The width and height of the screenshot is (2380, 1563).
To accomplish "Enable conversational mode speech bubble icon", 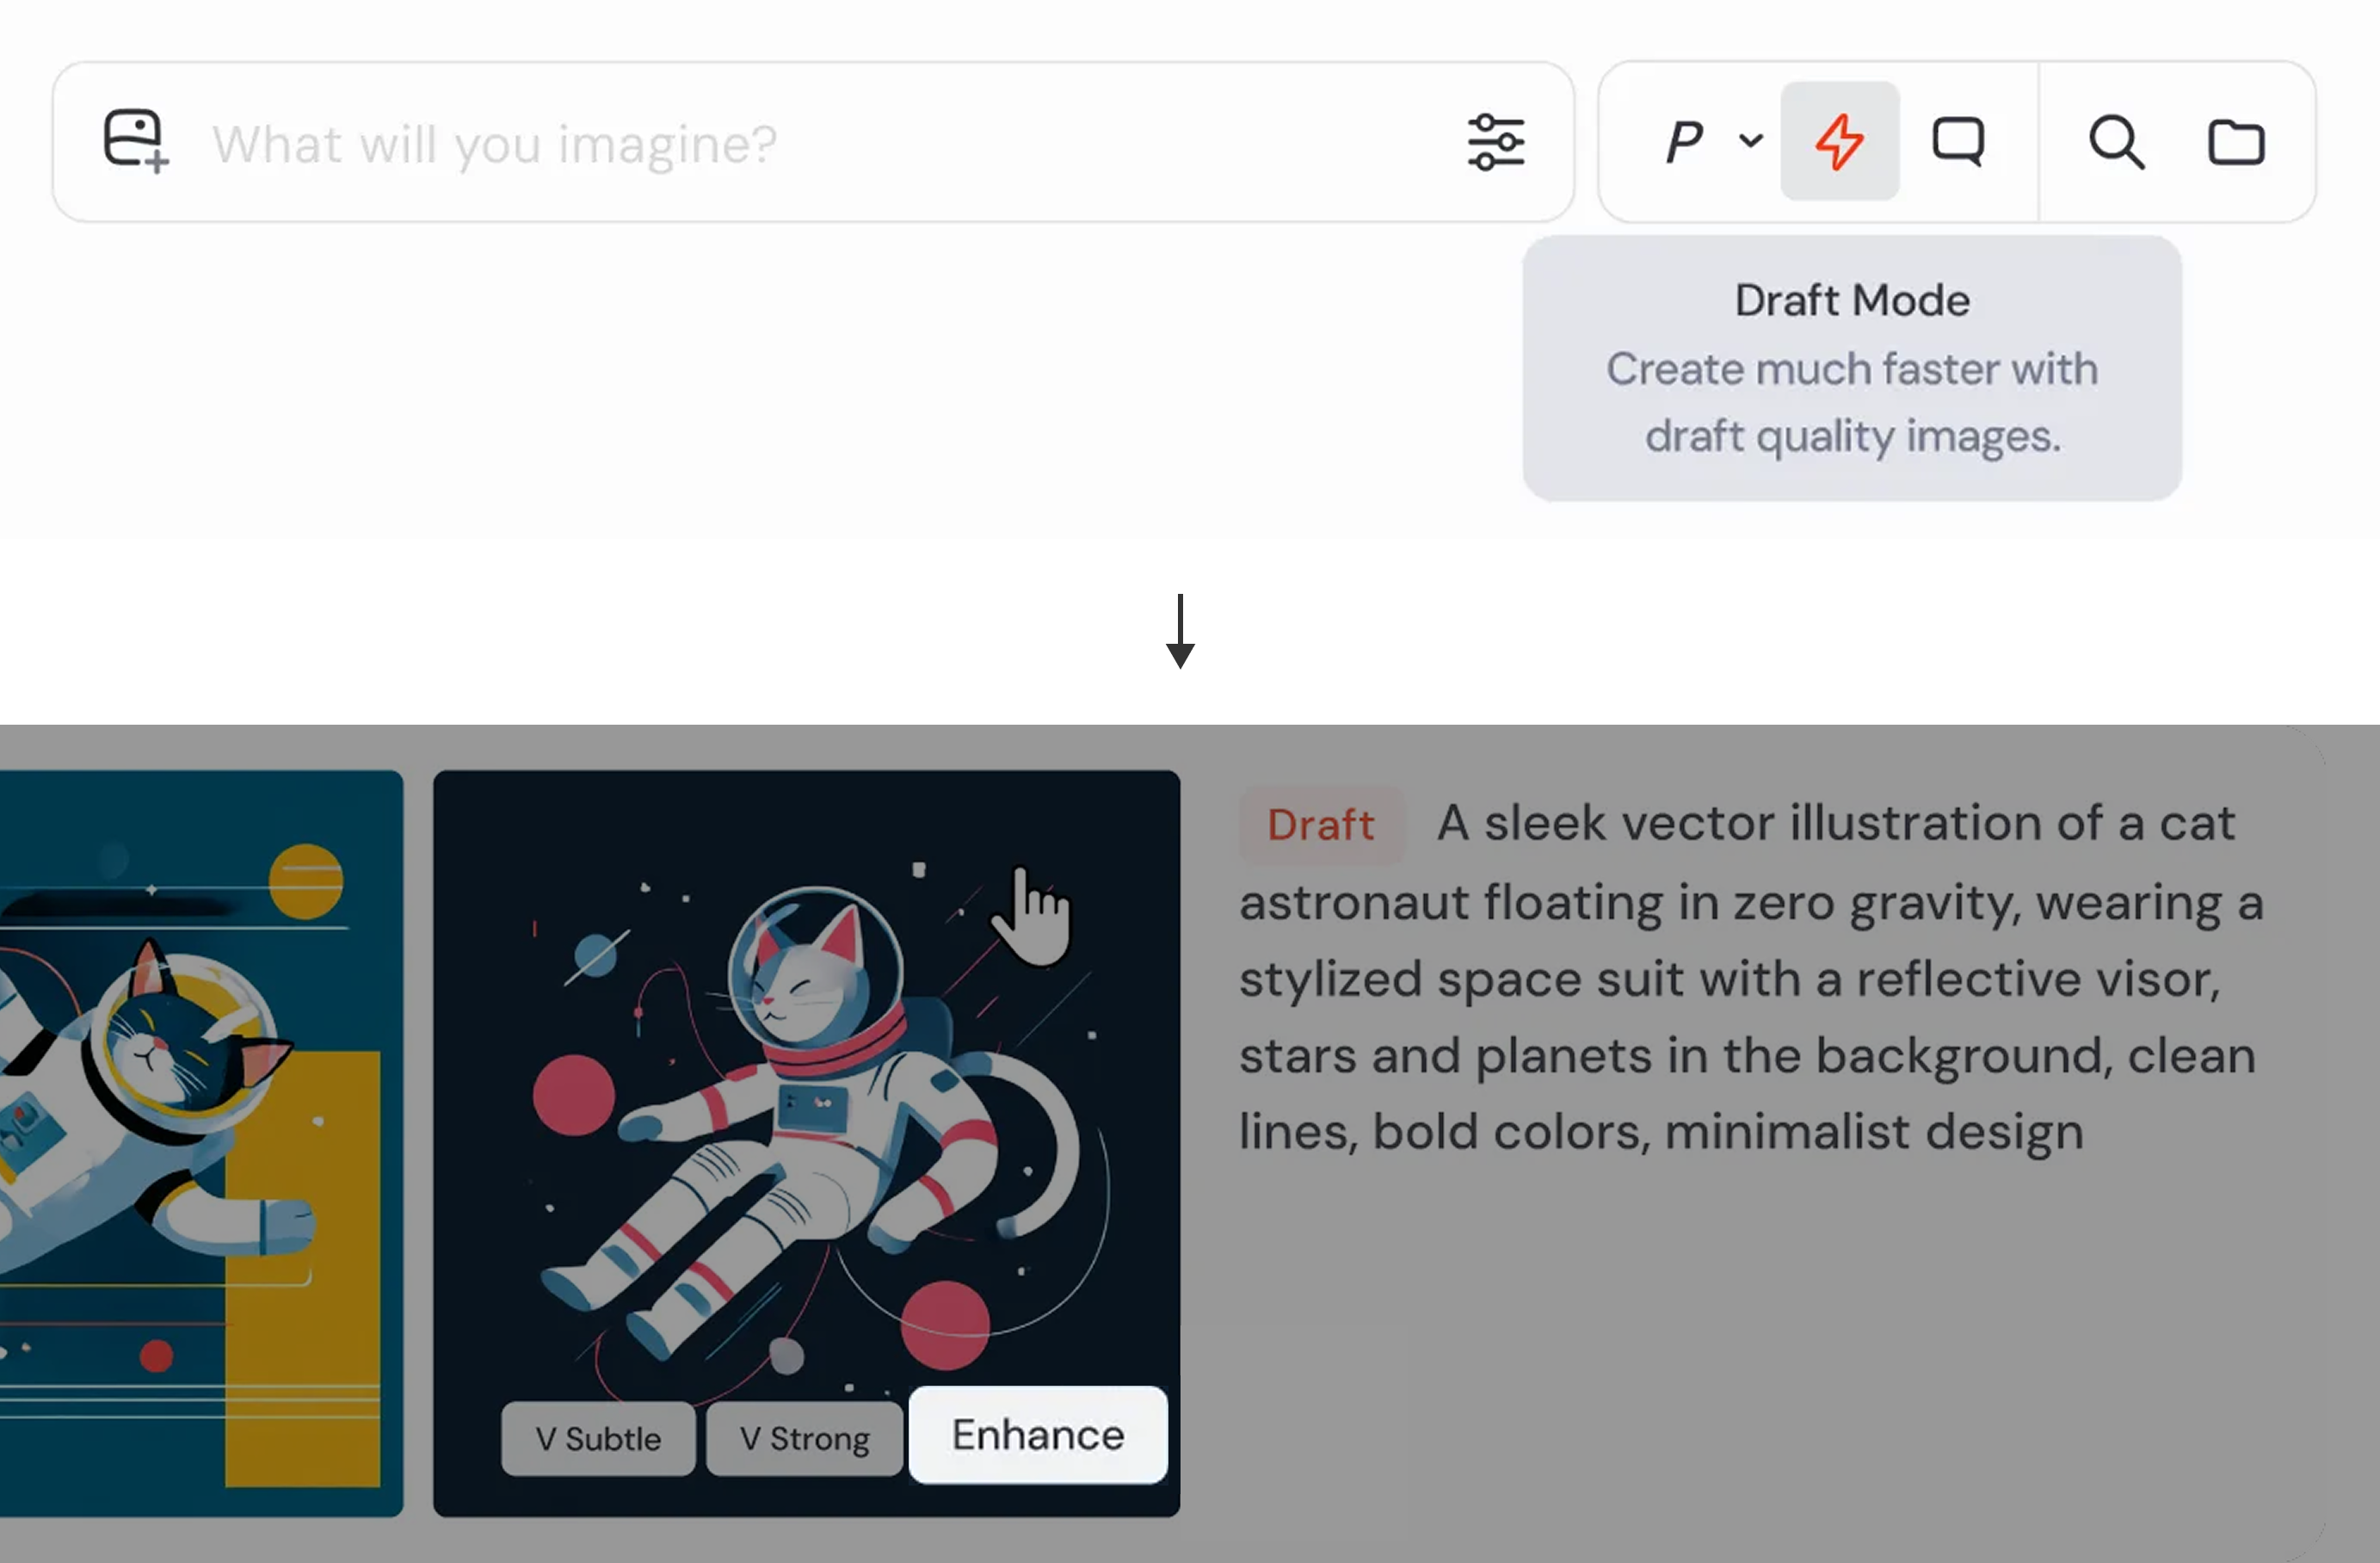I will [x=1957, y=141].
